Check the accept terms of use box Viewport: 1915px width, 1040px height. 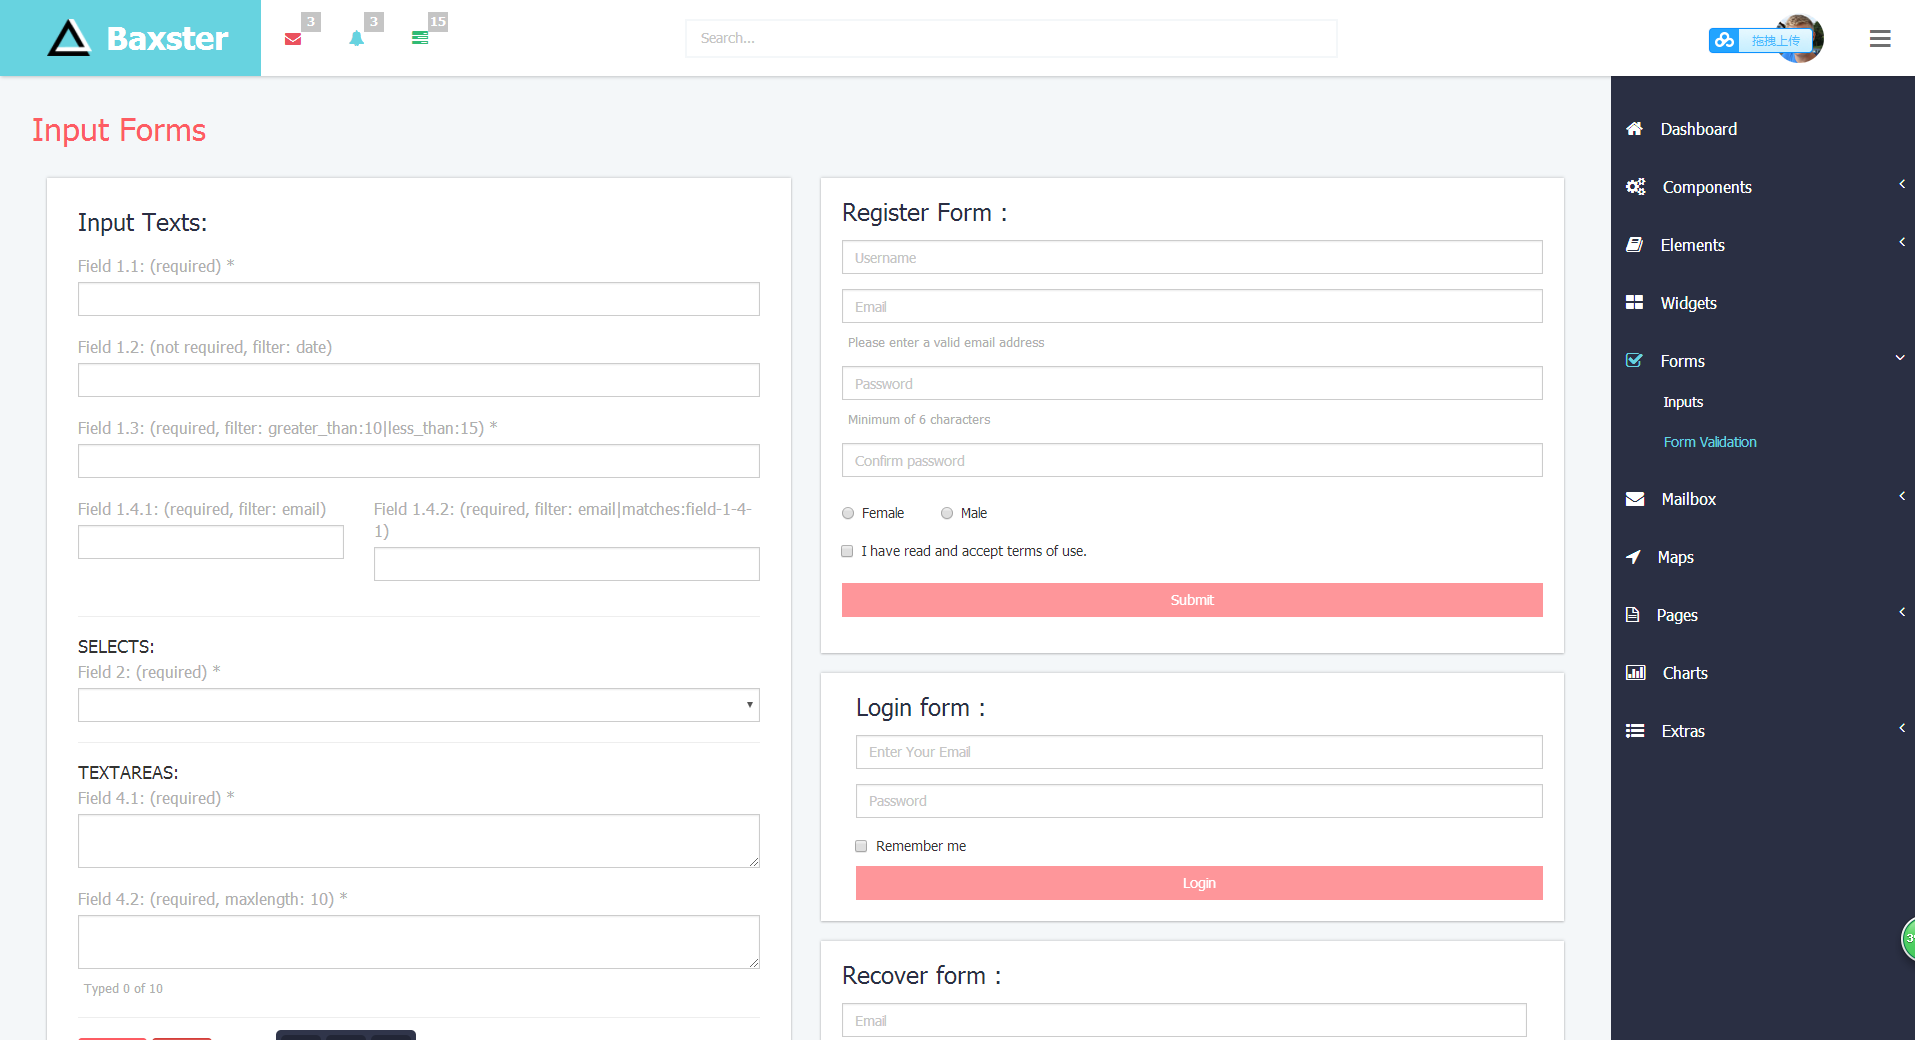tap(847, 551)
